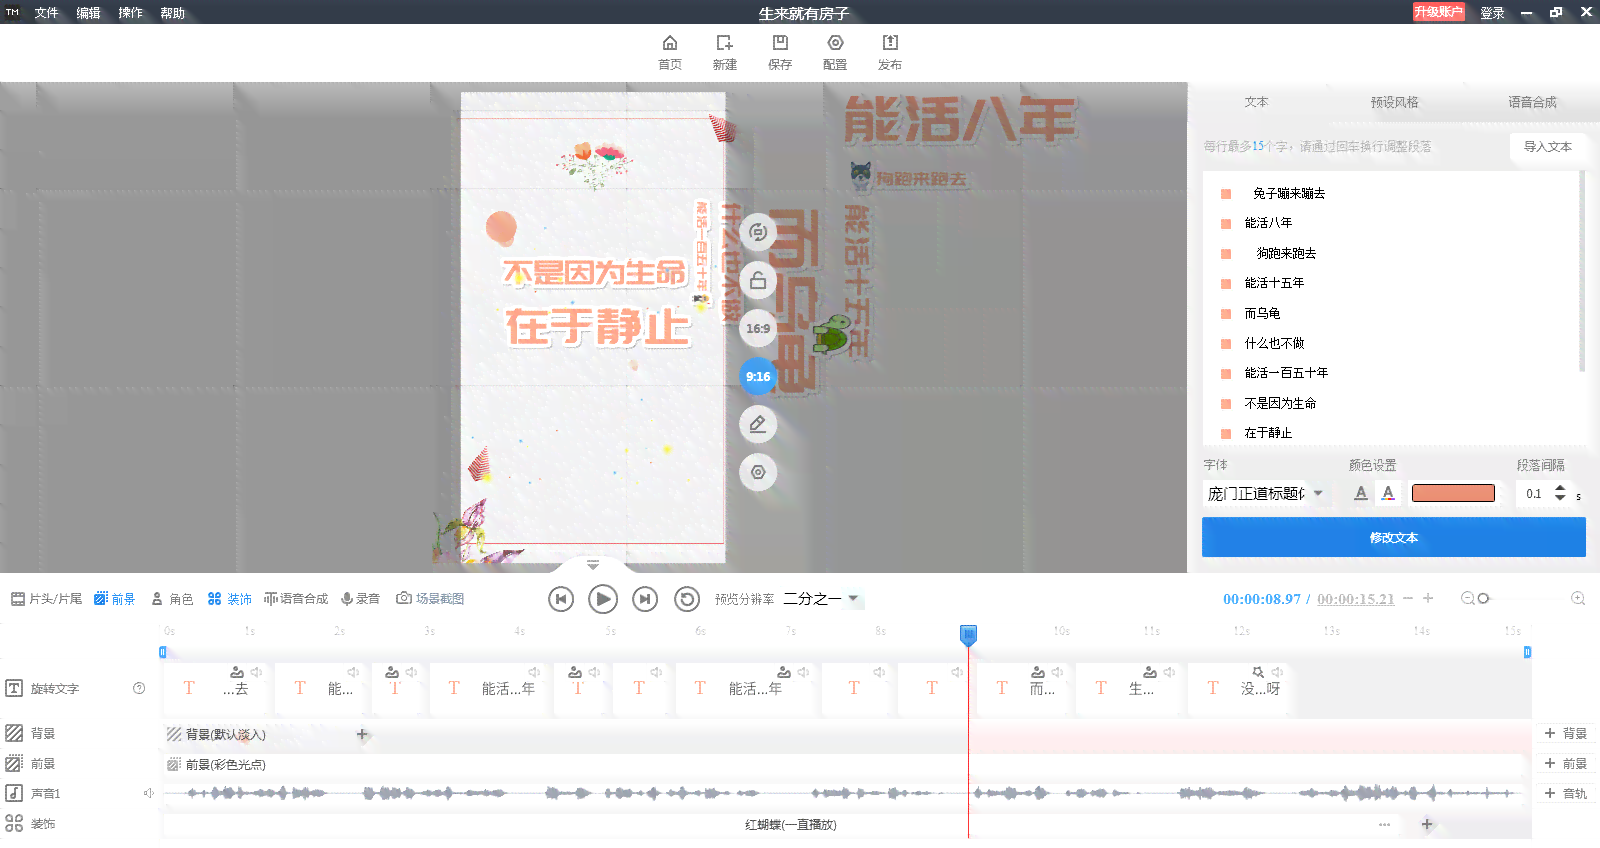Open 帮助 menu
Viewport: 1600px width, 848px height.
coord(172,13)
